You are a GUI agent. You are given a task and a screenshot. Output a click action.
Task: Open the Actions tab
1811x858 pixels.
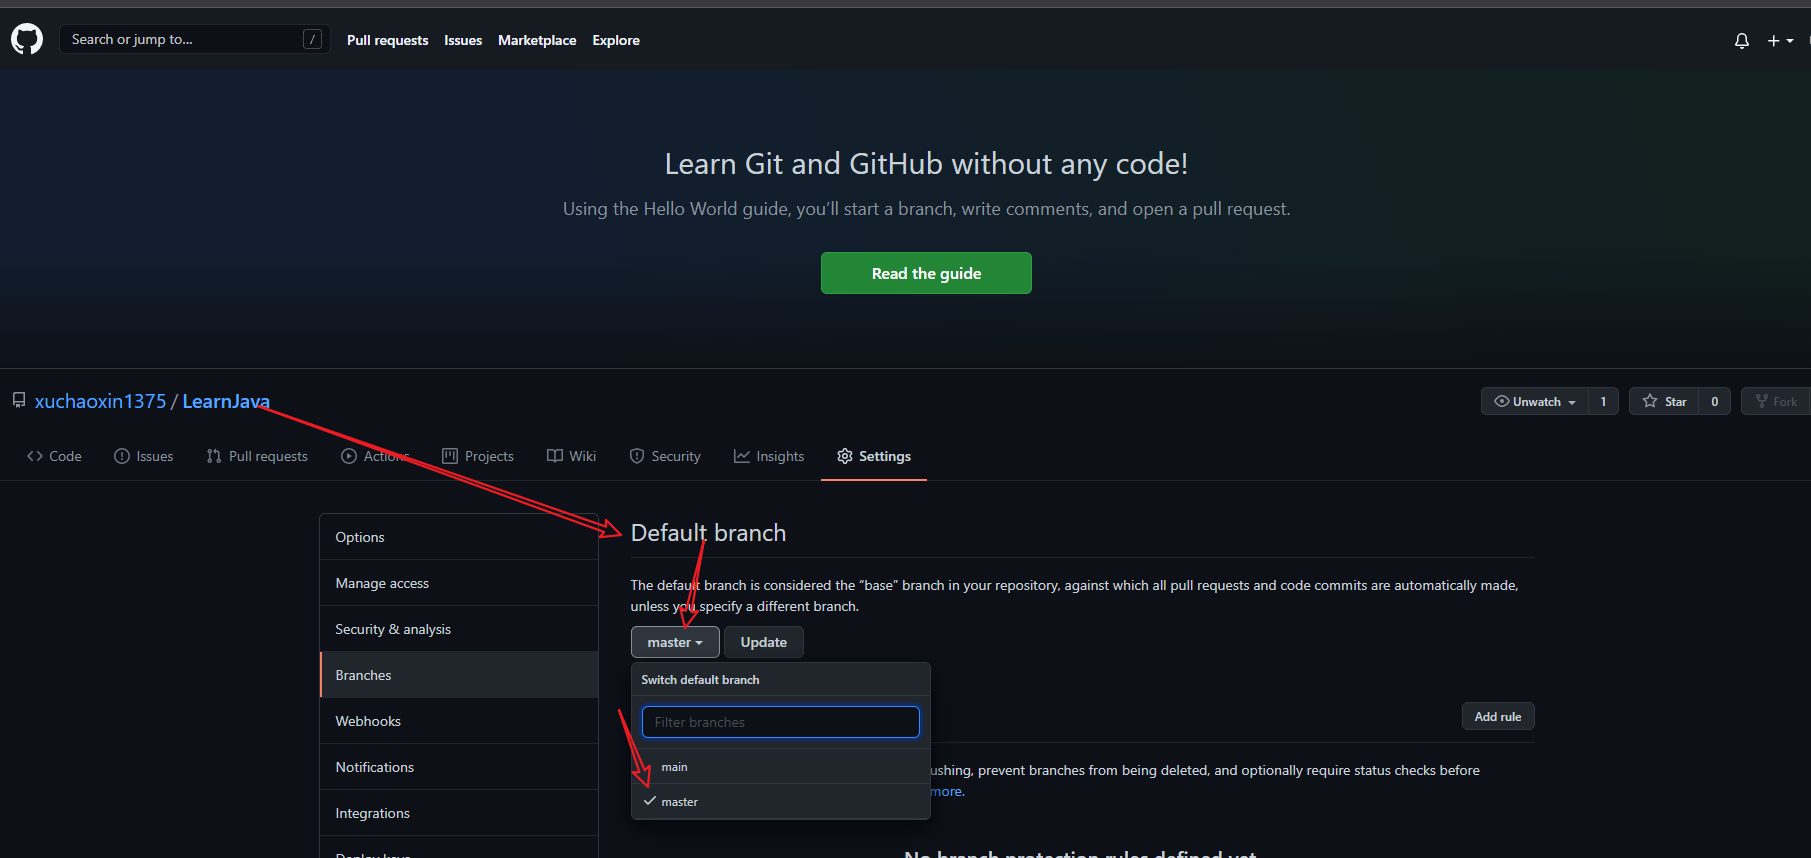pos(375,456)
